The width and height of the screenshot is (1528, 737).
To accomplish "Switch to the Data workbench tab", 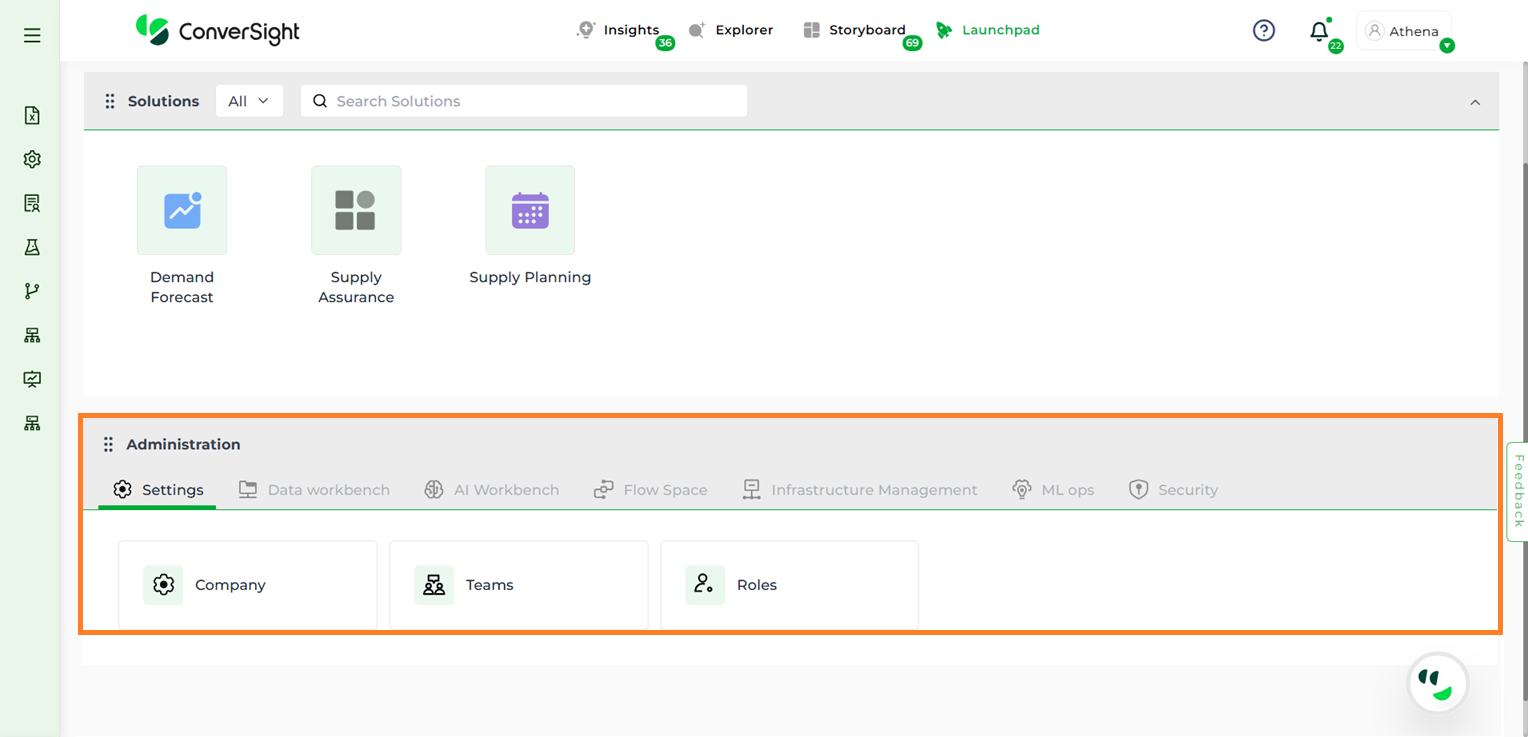I will 314,490.
